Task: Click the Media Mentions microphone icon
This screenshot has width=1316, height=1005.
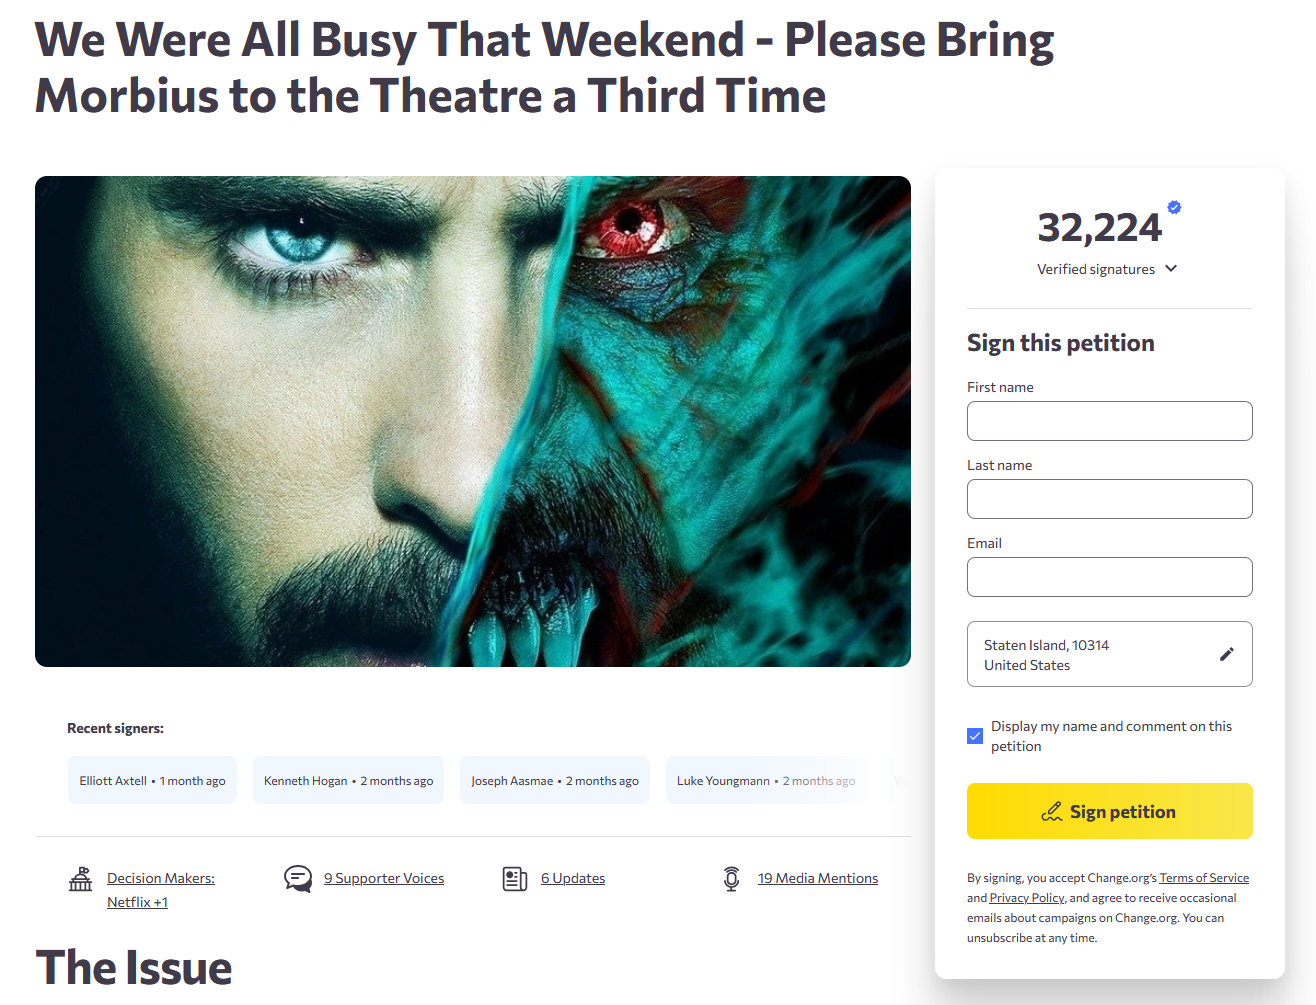Action: click(x=732, y=879)
